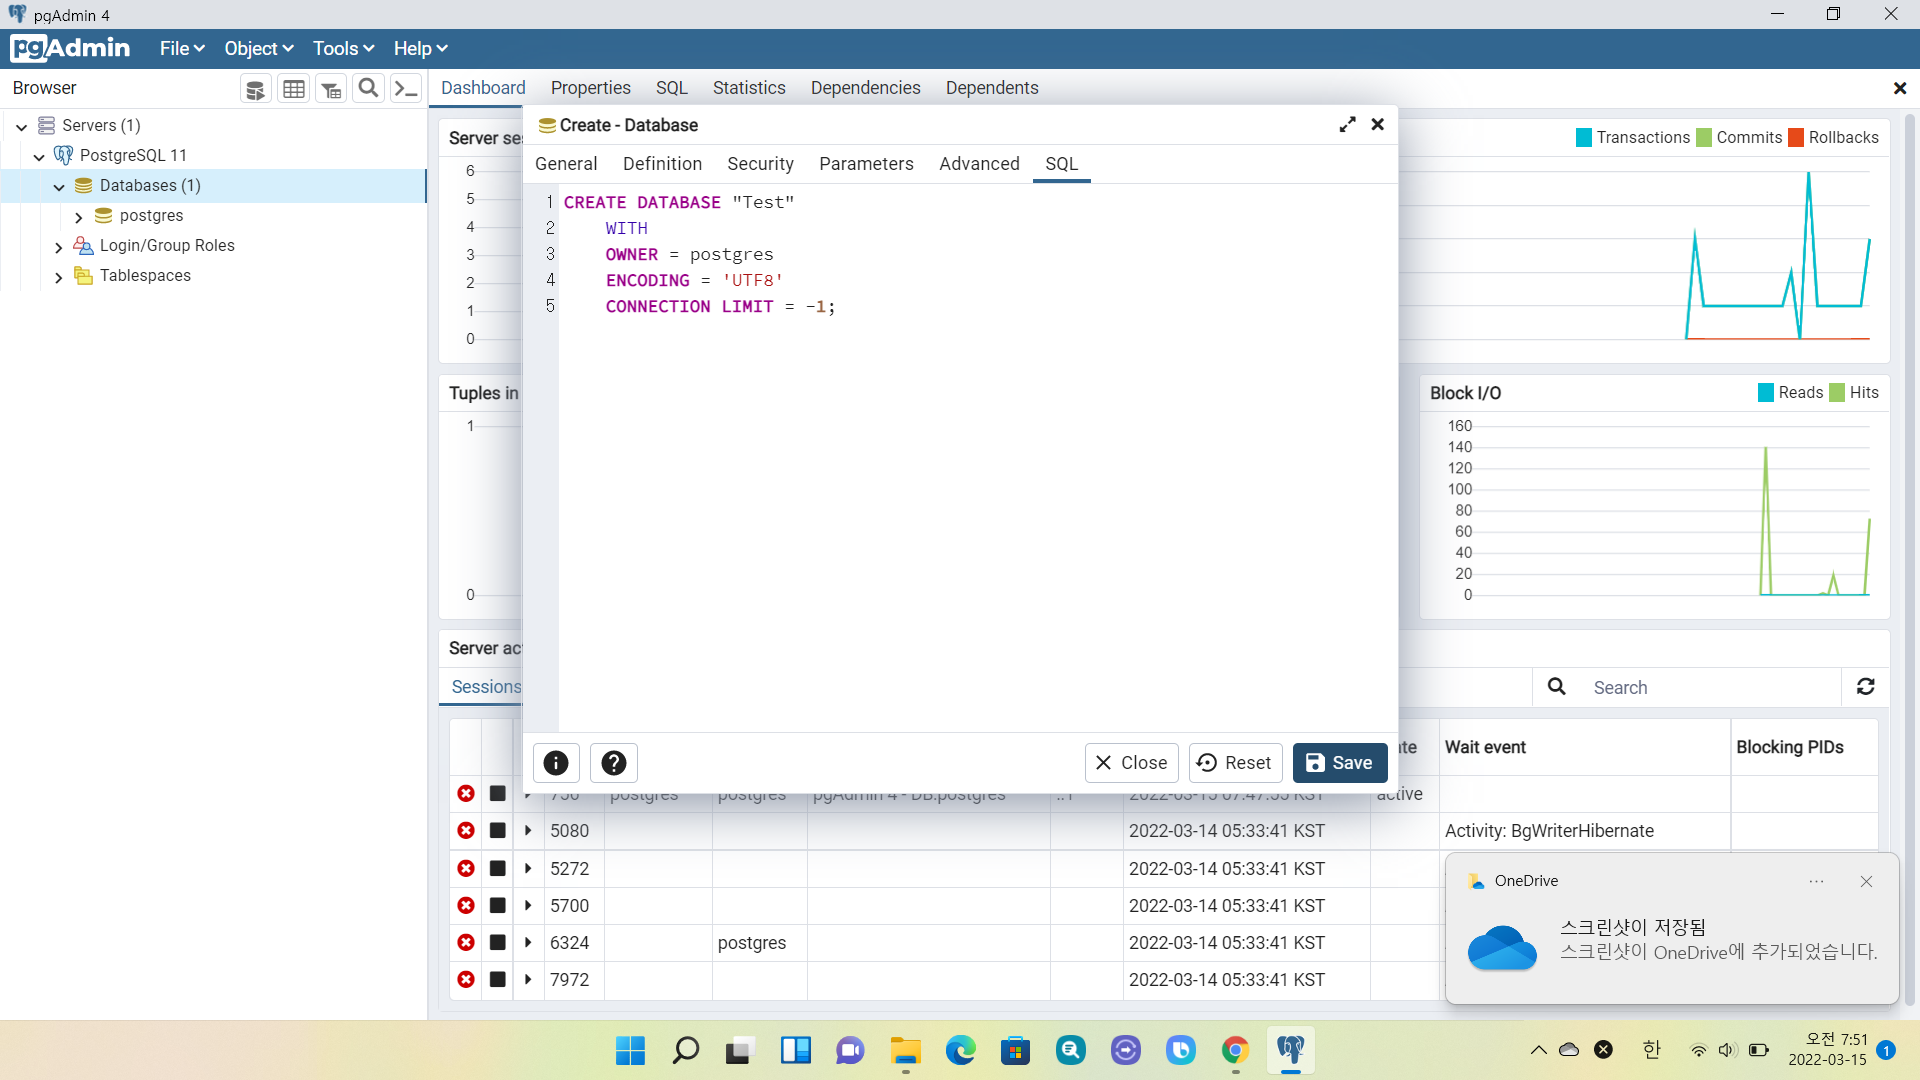Open the Search Objects magnifier icon
Image resolution: width=1920 pixels, height=1080 pixels.
368,89
